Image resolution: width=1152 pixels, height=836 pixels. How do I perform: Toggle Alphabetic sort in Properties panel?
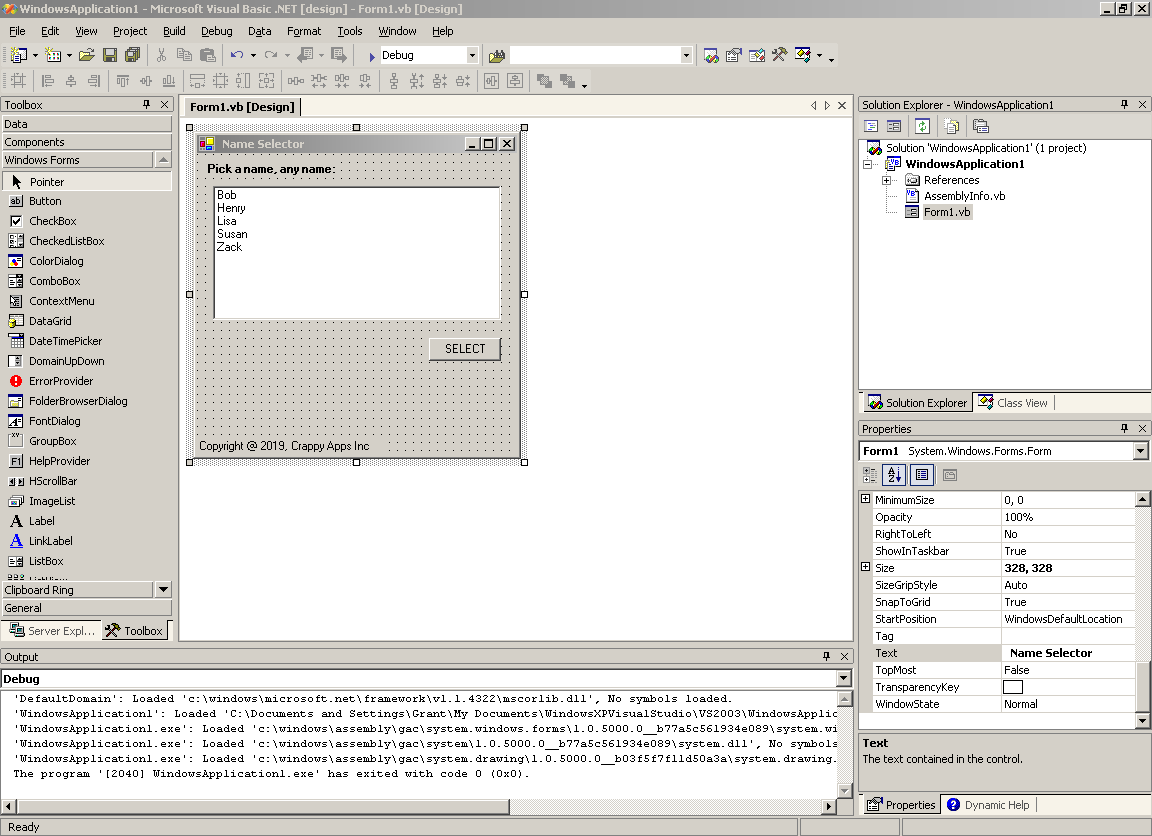tap(894, 475)
